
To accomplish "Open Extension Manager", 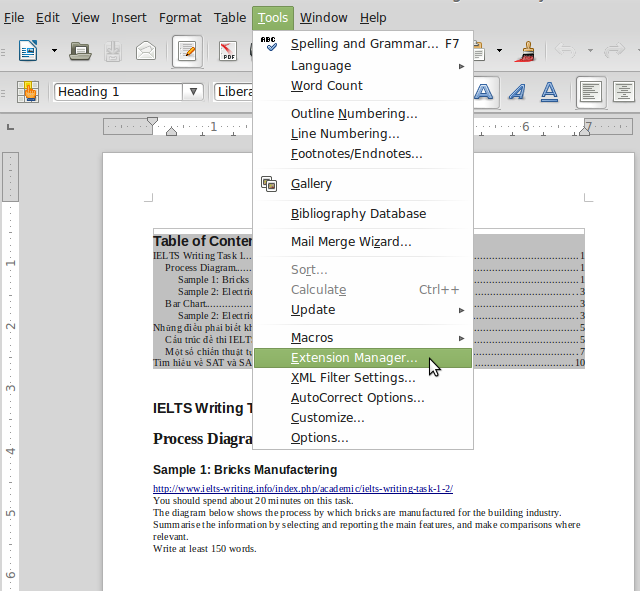I will [x=363, y=358].
